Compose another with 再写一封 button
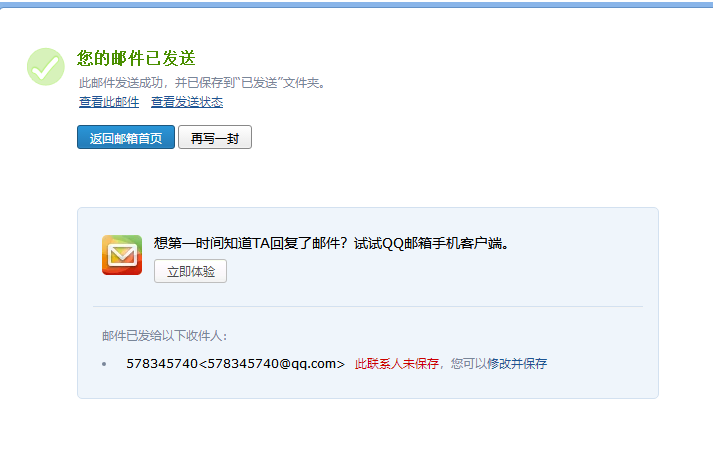This screenshot has width=713, height=457. coord(215,137)
